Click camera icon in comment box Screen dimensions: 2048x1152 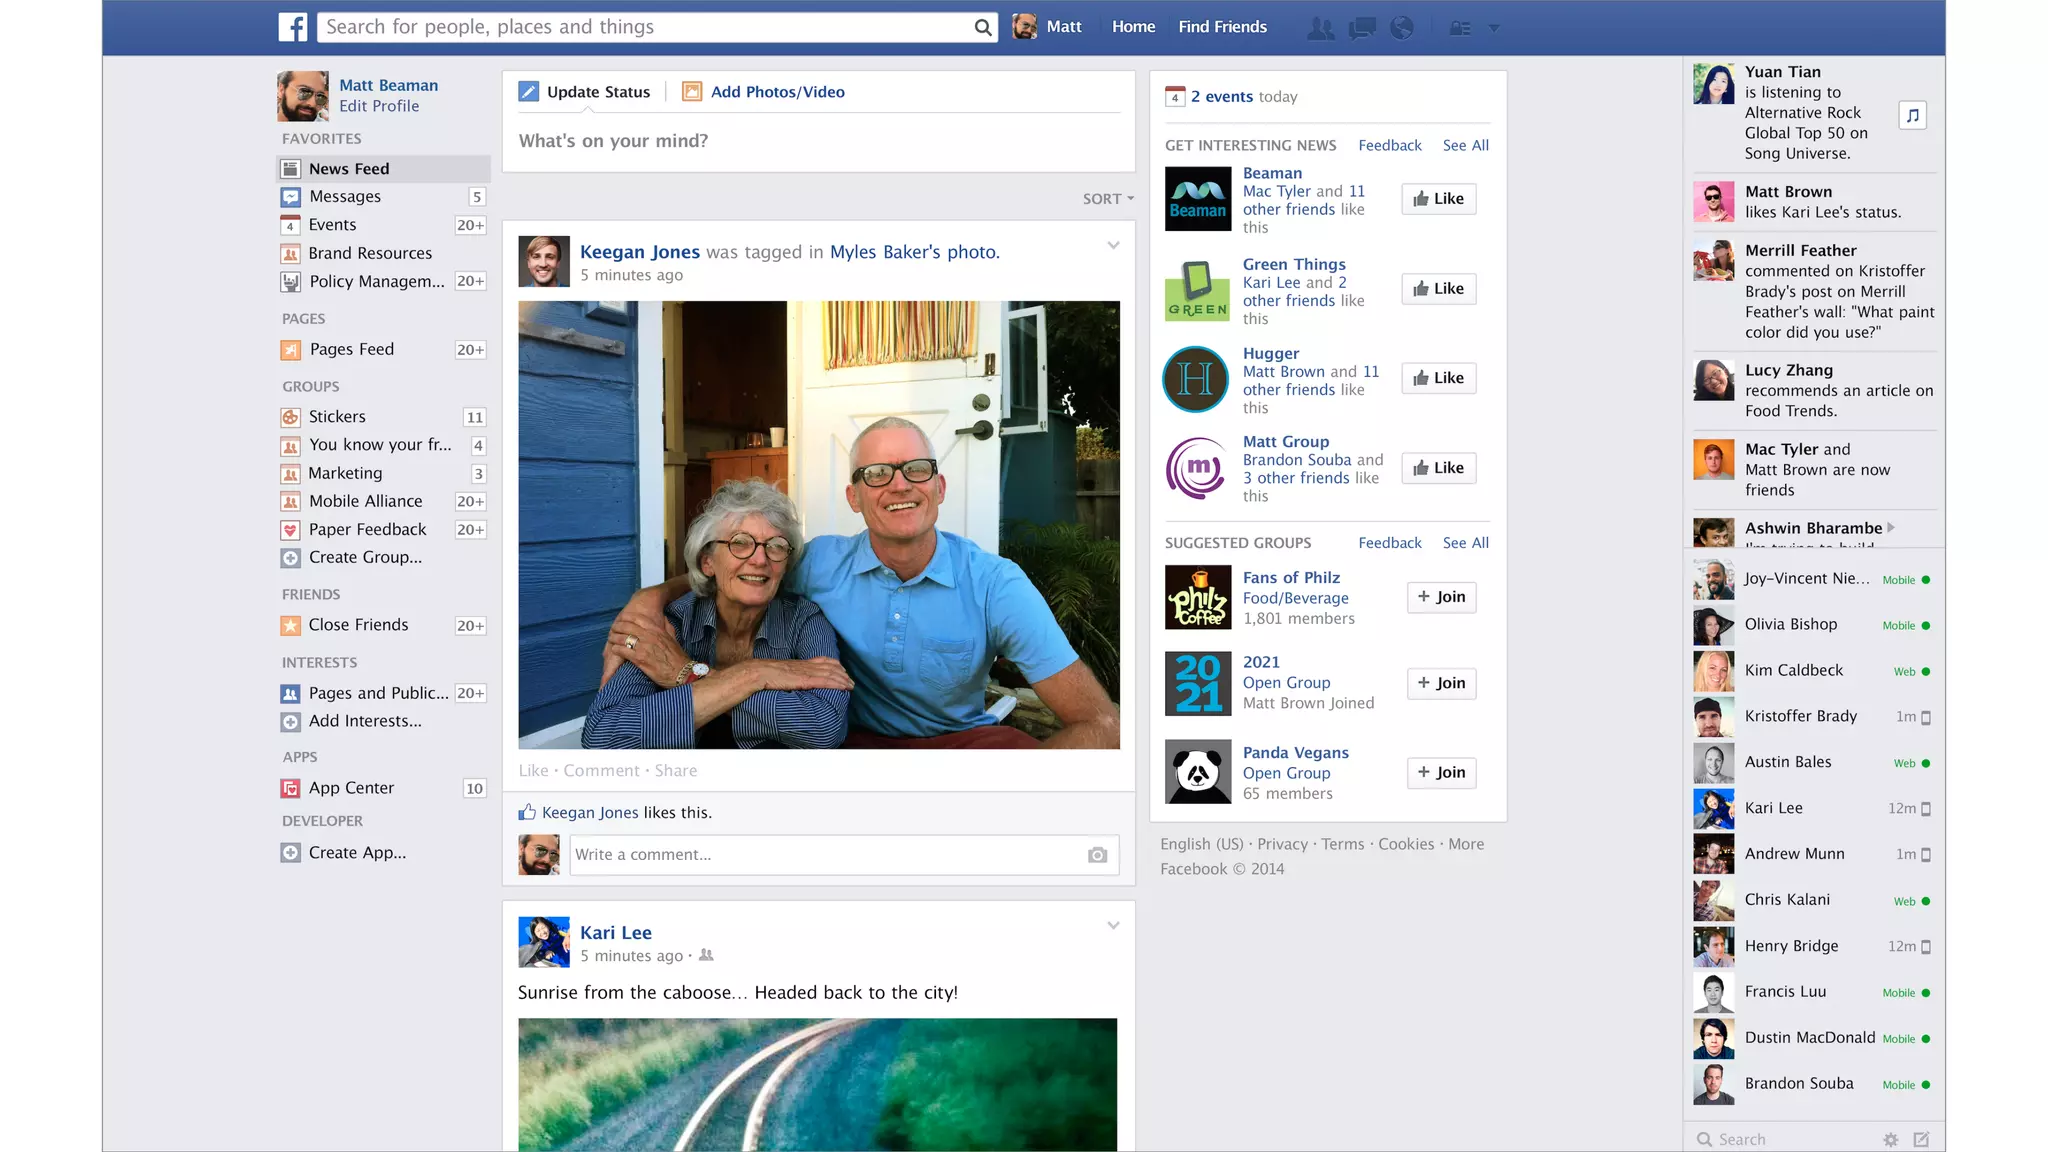(x=1097, y=855)
